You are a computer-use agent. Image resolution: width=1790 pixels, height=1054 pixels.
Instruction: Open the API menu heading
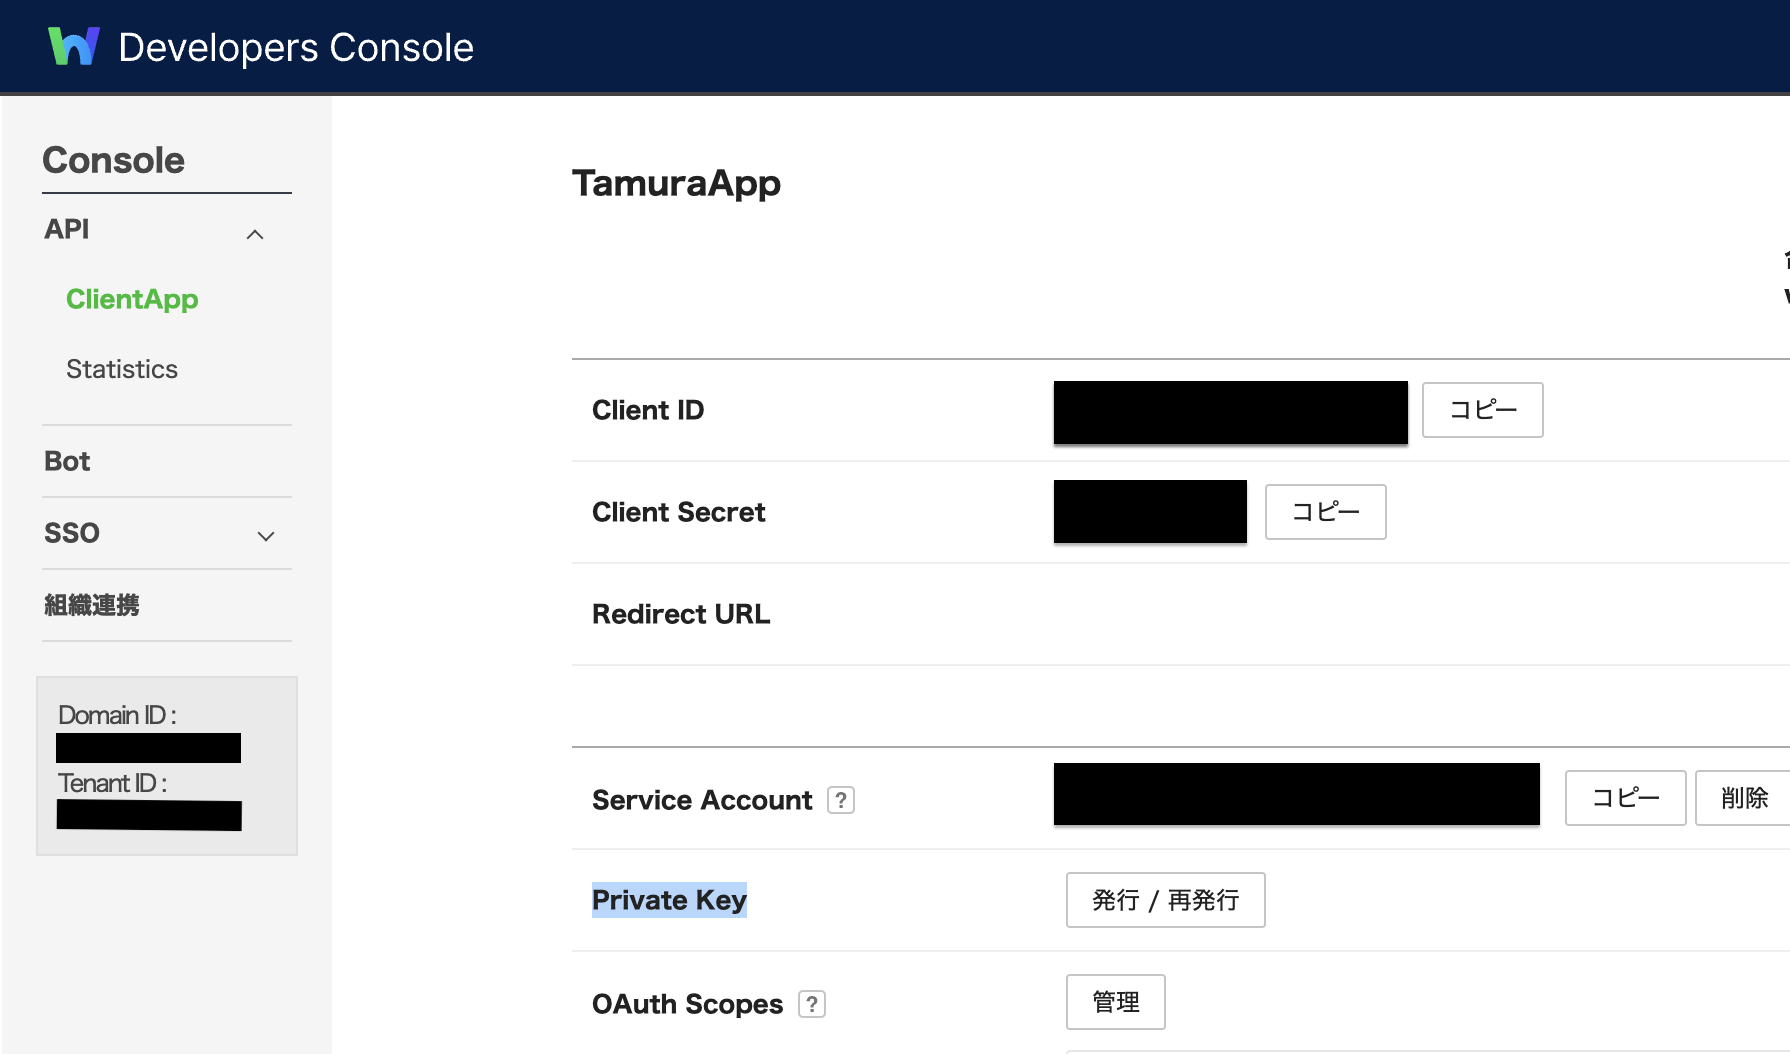(x=67, y=229)
